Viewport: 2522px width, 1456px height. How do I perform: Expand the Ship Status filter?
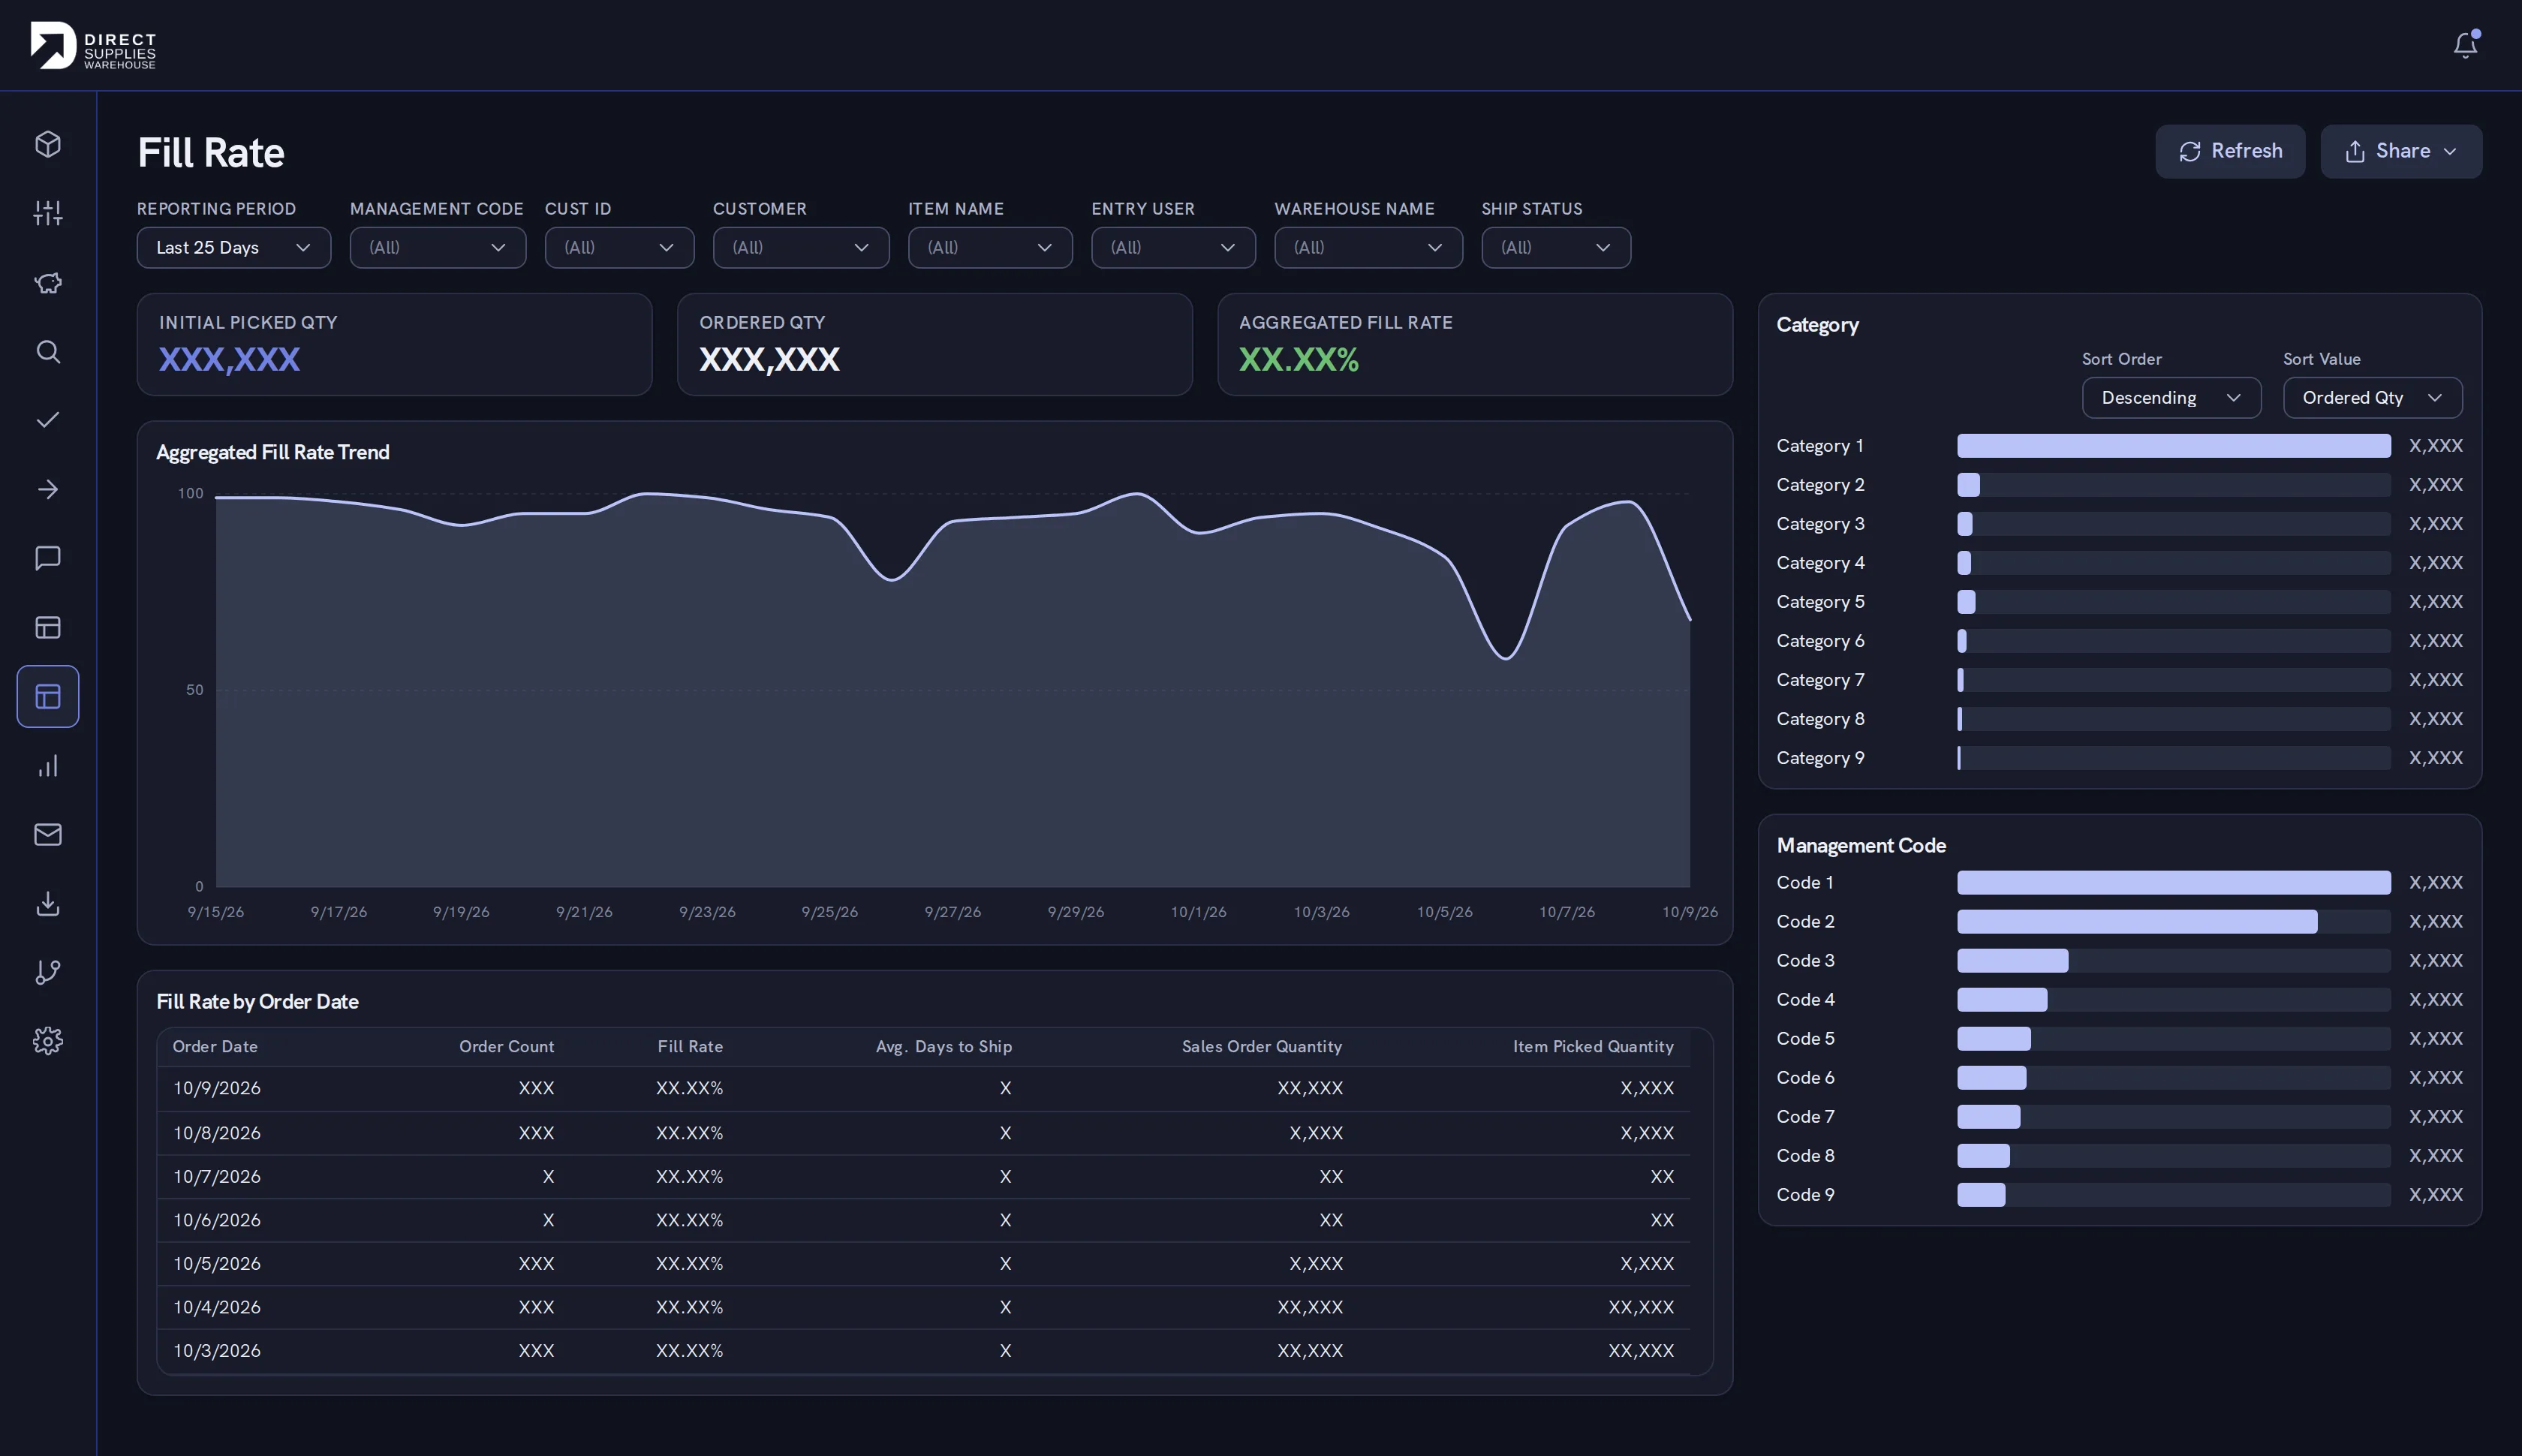[1556, 247]
